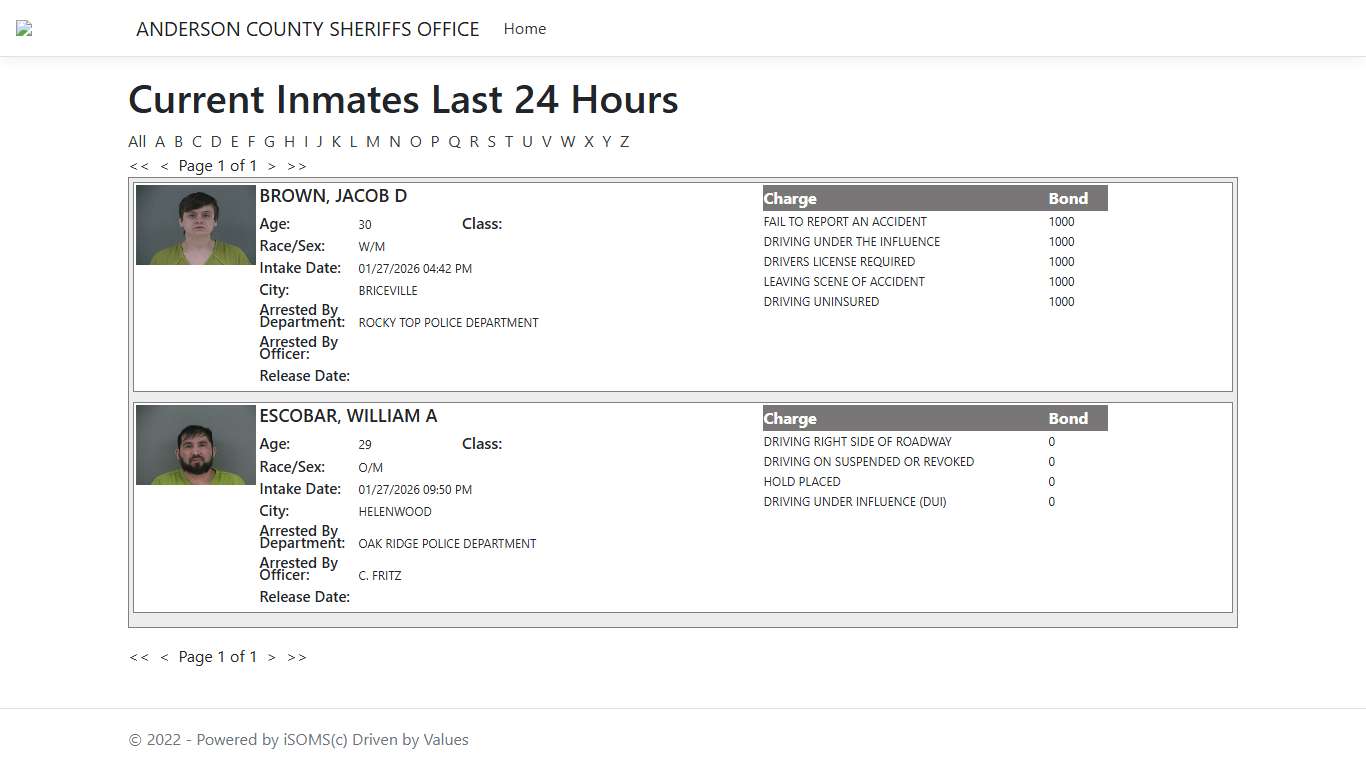Click the broken logo image in the header
Viewport: 1366px width, 768px height.
point(24,29)
